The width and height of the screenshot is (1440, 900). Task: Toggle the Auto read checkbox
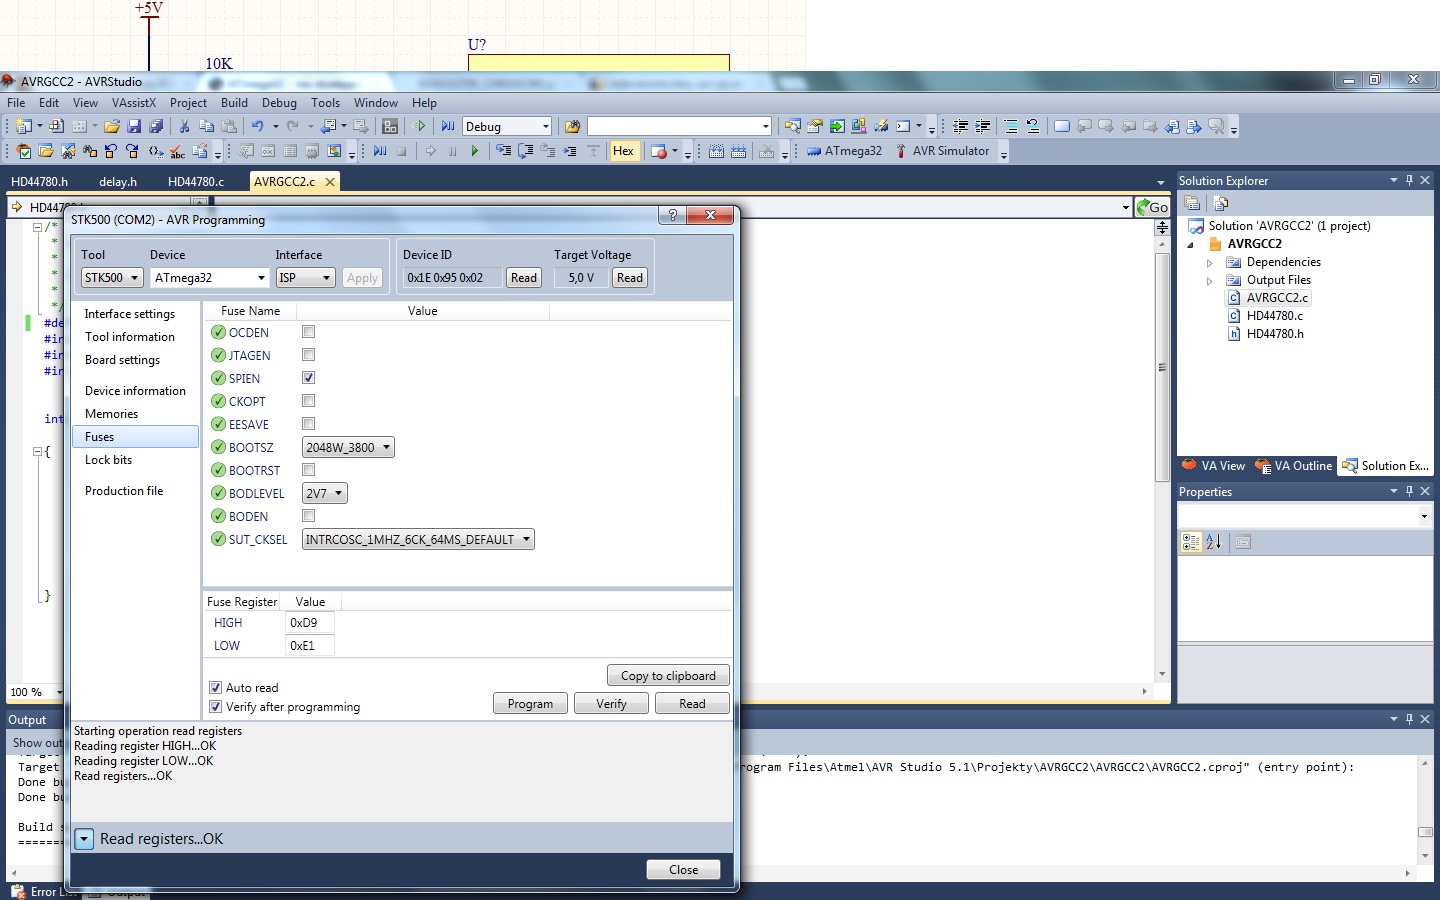(x=215, y=688)
